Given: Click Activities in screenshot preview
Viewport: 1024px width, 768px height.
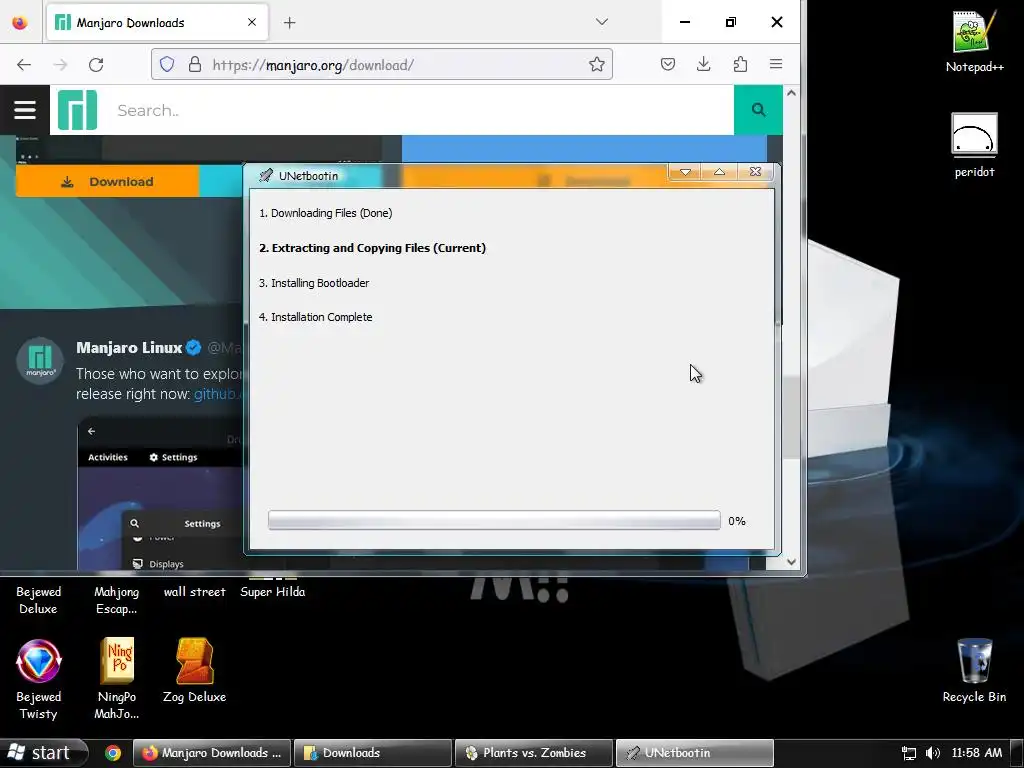Looking at the screenshot, I should click(x=108, y=457).
